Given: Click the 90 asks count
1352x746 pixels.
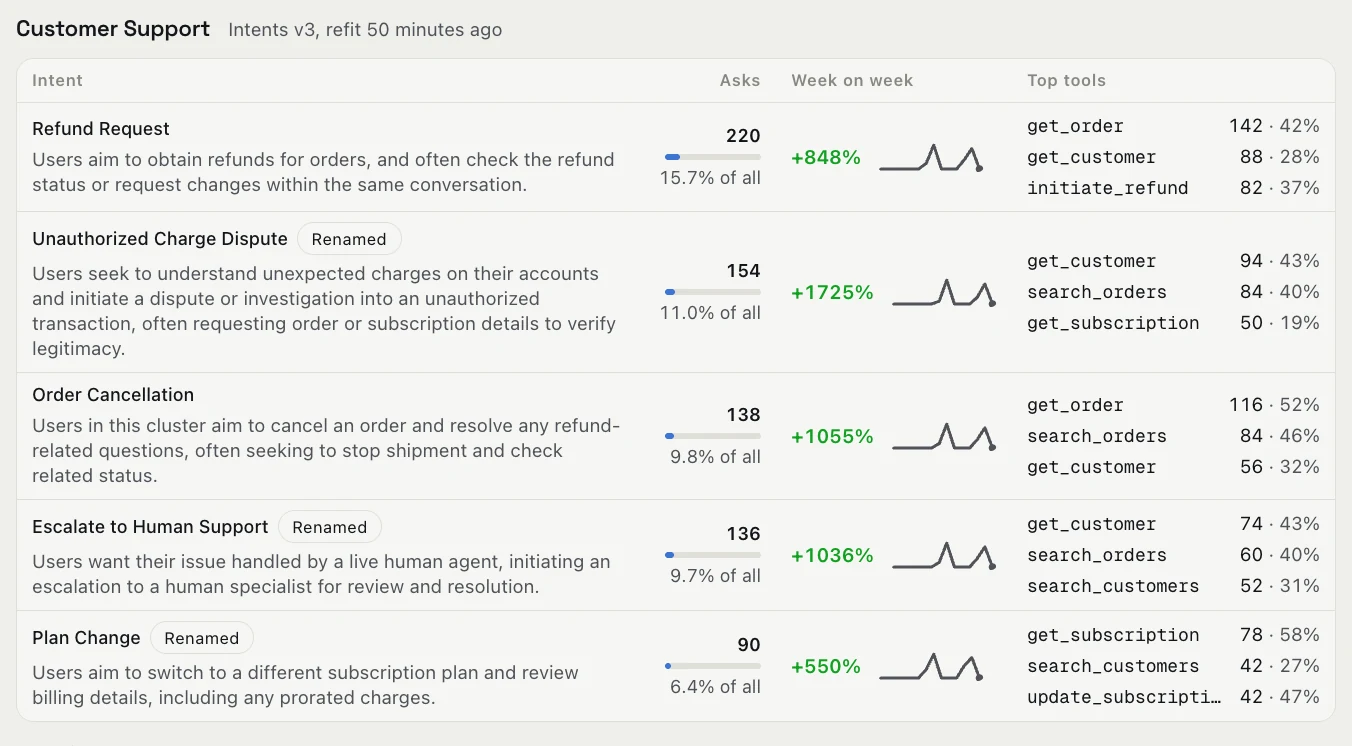Looking at the screenshot, I should (x=749, y=645).
